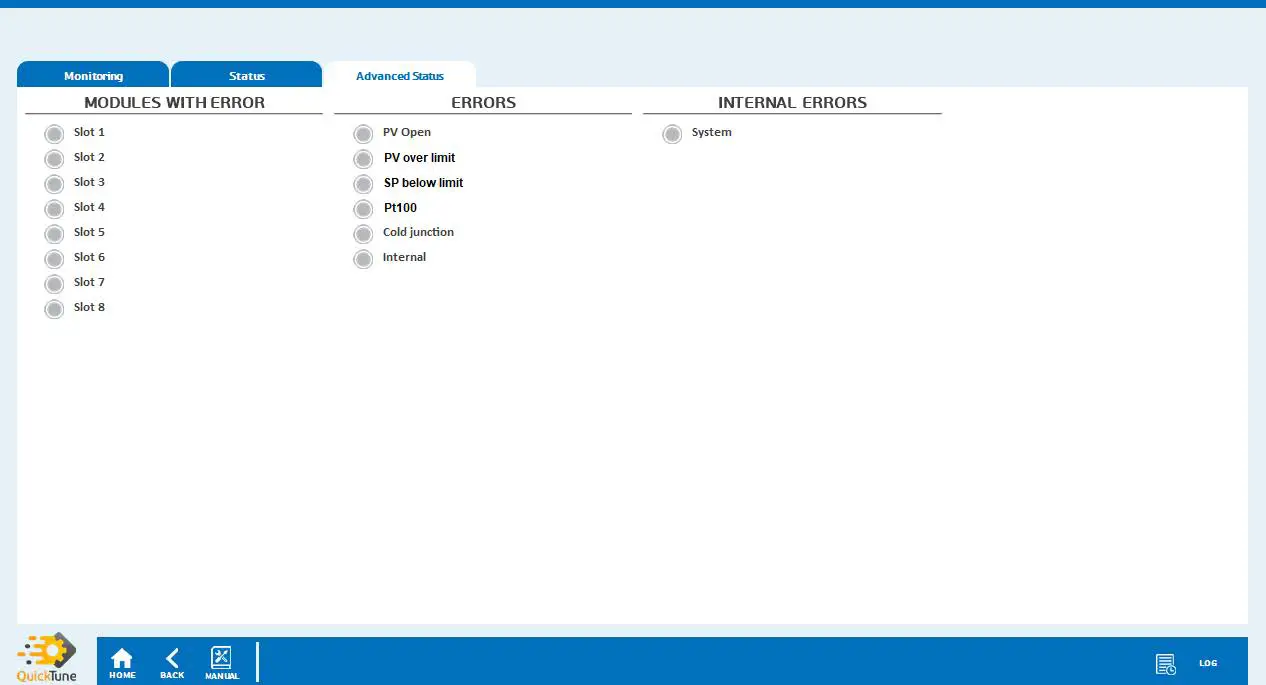Click the LOG text label
The width and height of the screenshot is (1266, 685).
pos(1208,663)
